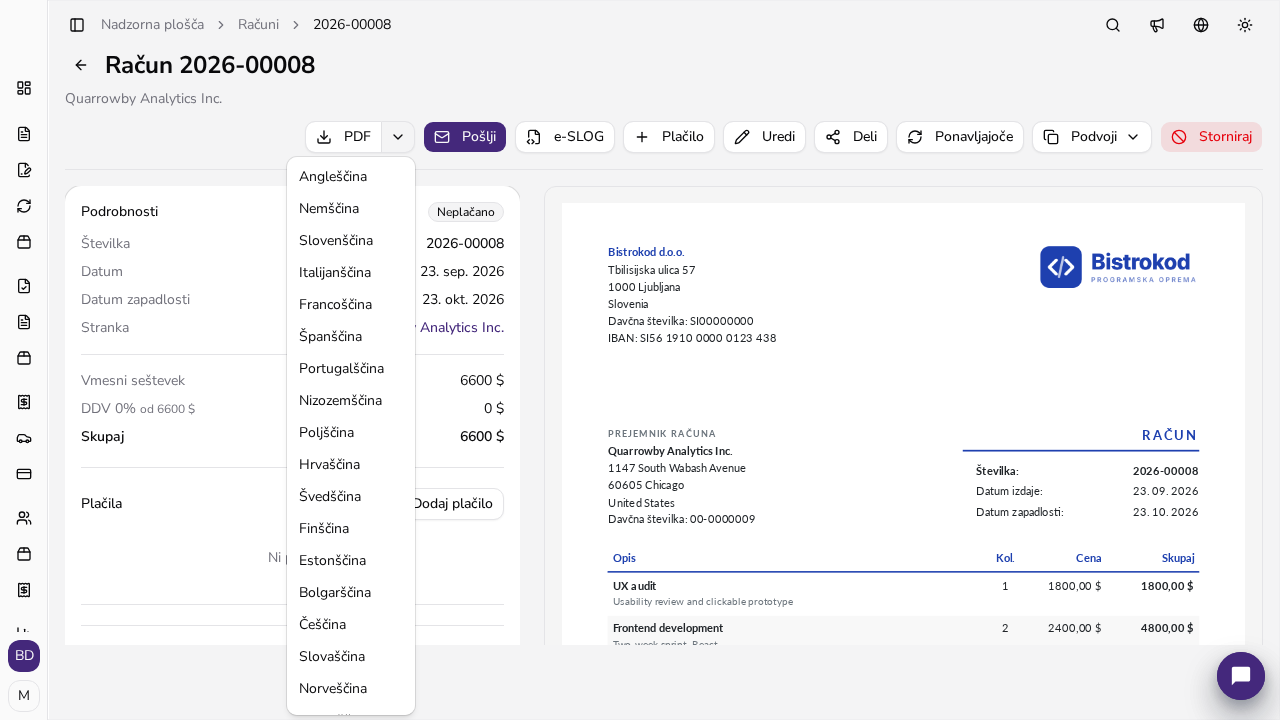Choose Hrvaščina from the PDF menu

(x=351, y=465)
